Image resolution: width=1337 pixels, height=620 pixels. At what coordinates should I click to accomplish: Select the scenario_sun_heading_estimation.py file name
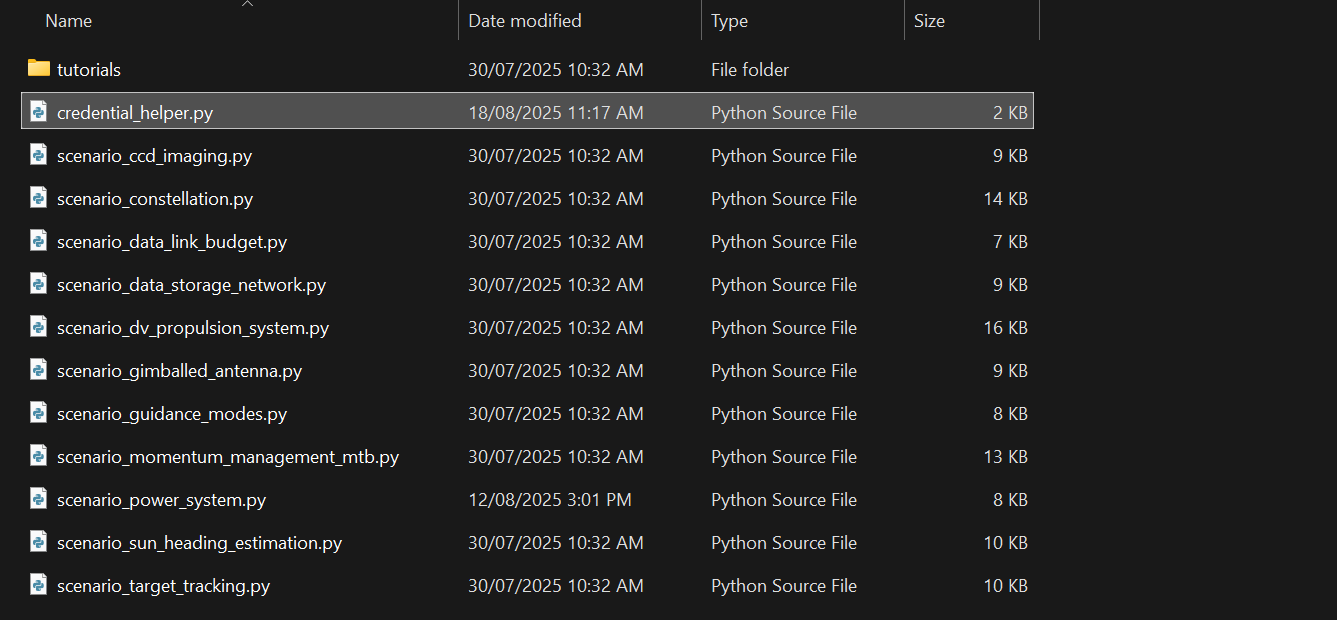pyautogui.click(x=199, y=543)
